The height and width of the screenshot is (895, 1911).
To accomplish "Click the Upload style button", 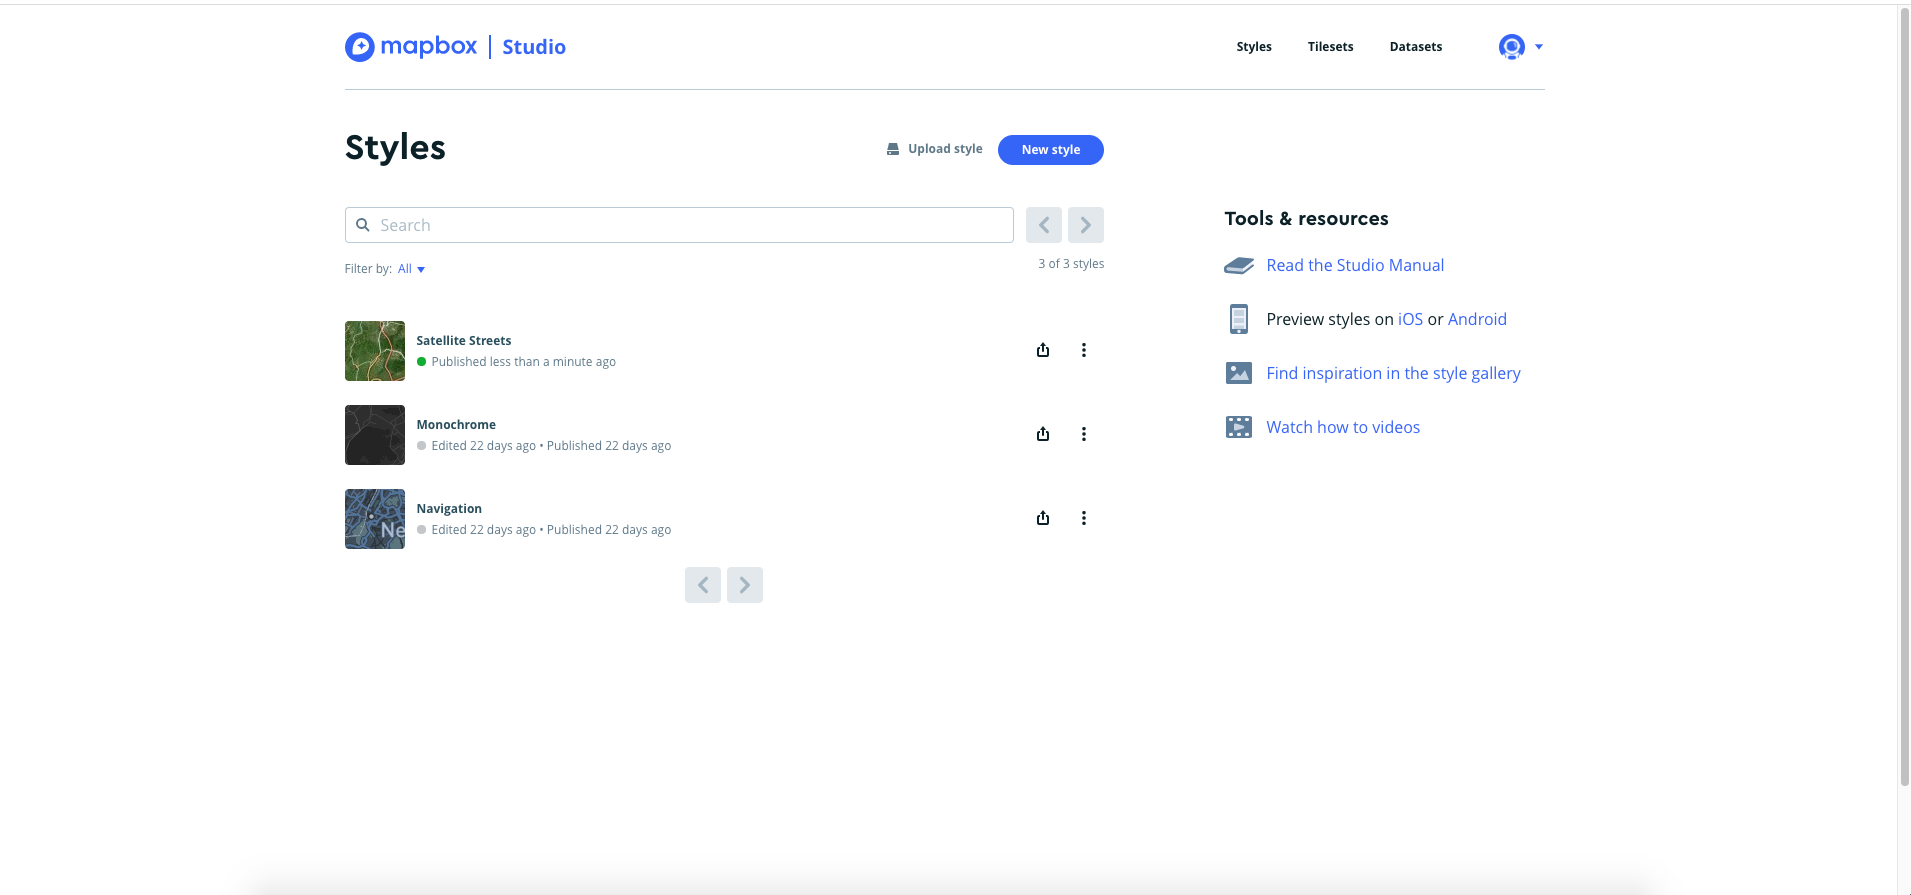I will (x=934, y=149).
